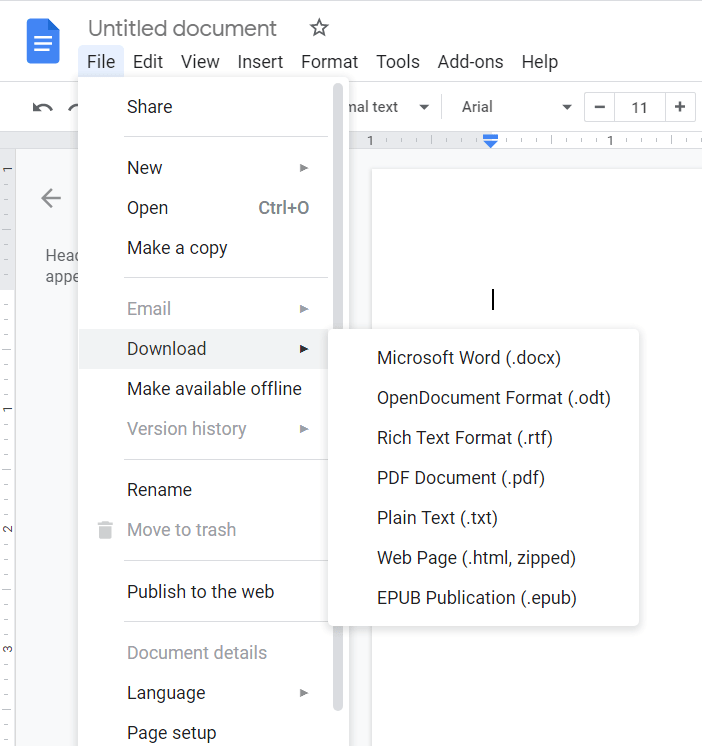Click the Google Docs home icon

click(x=43, y=42)
